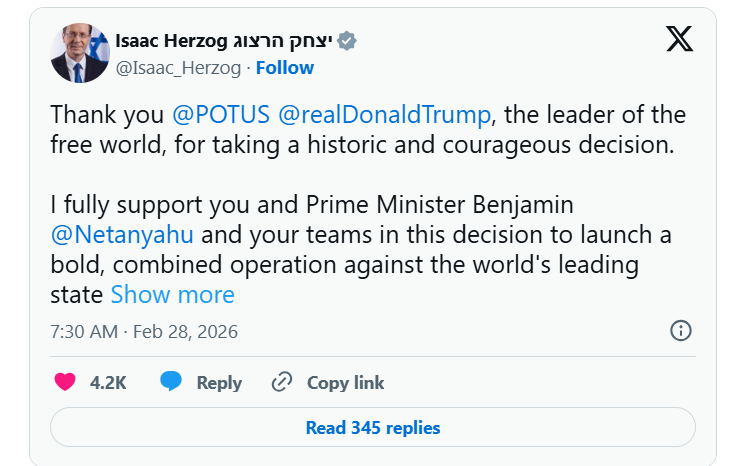Open the @Netanyahu mention

(x=122, y=235)
